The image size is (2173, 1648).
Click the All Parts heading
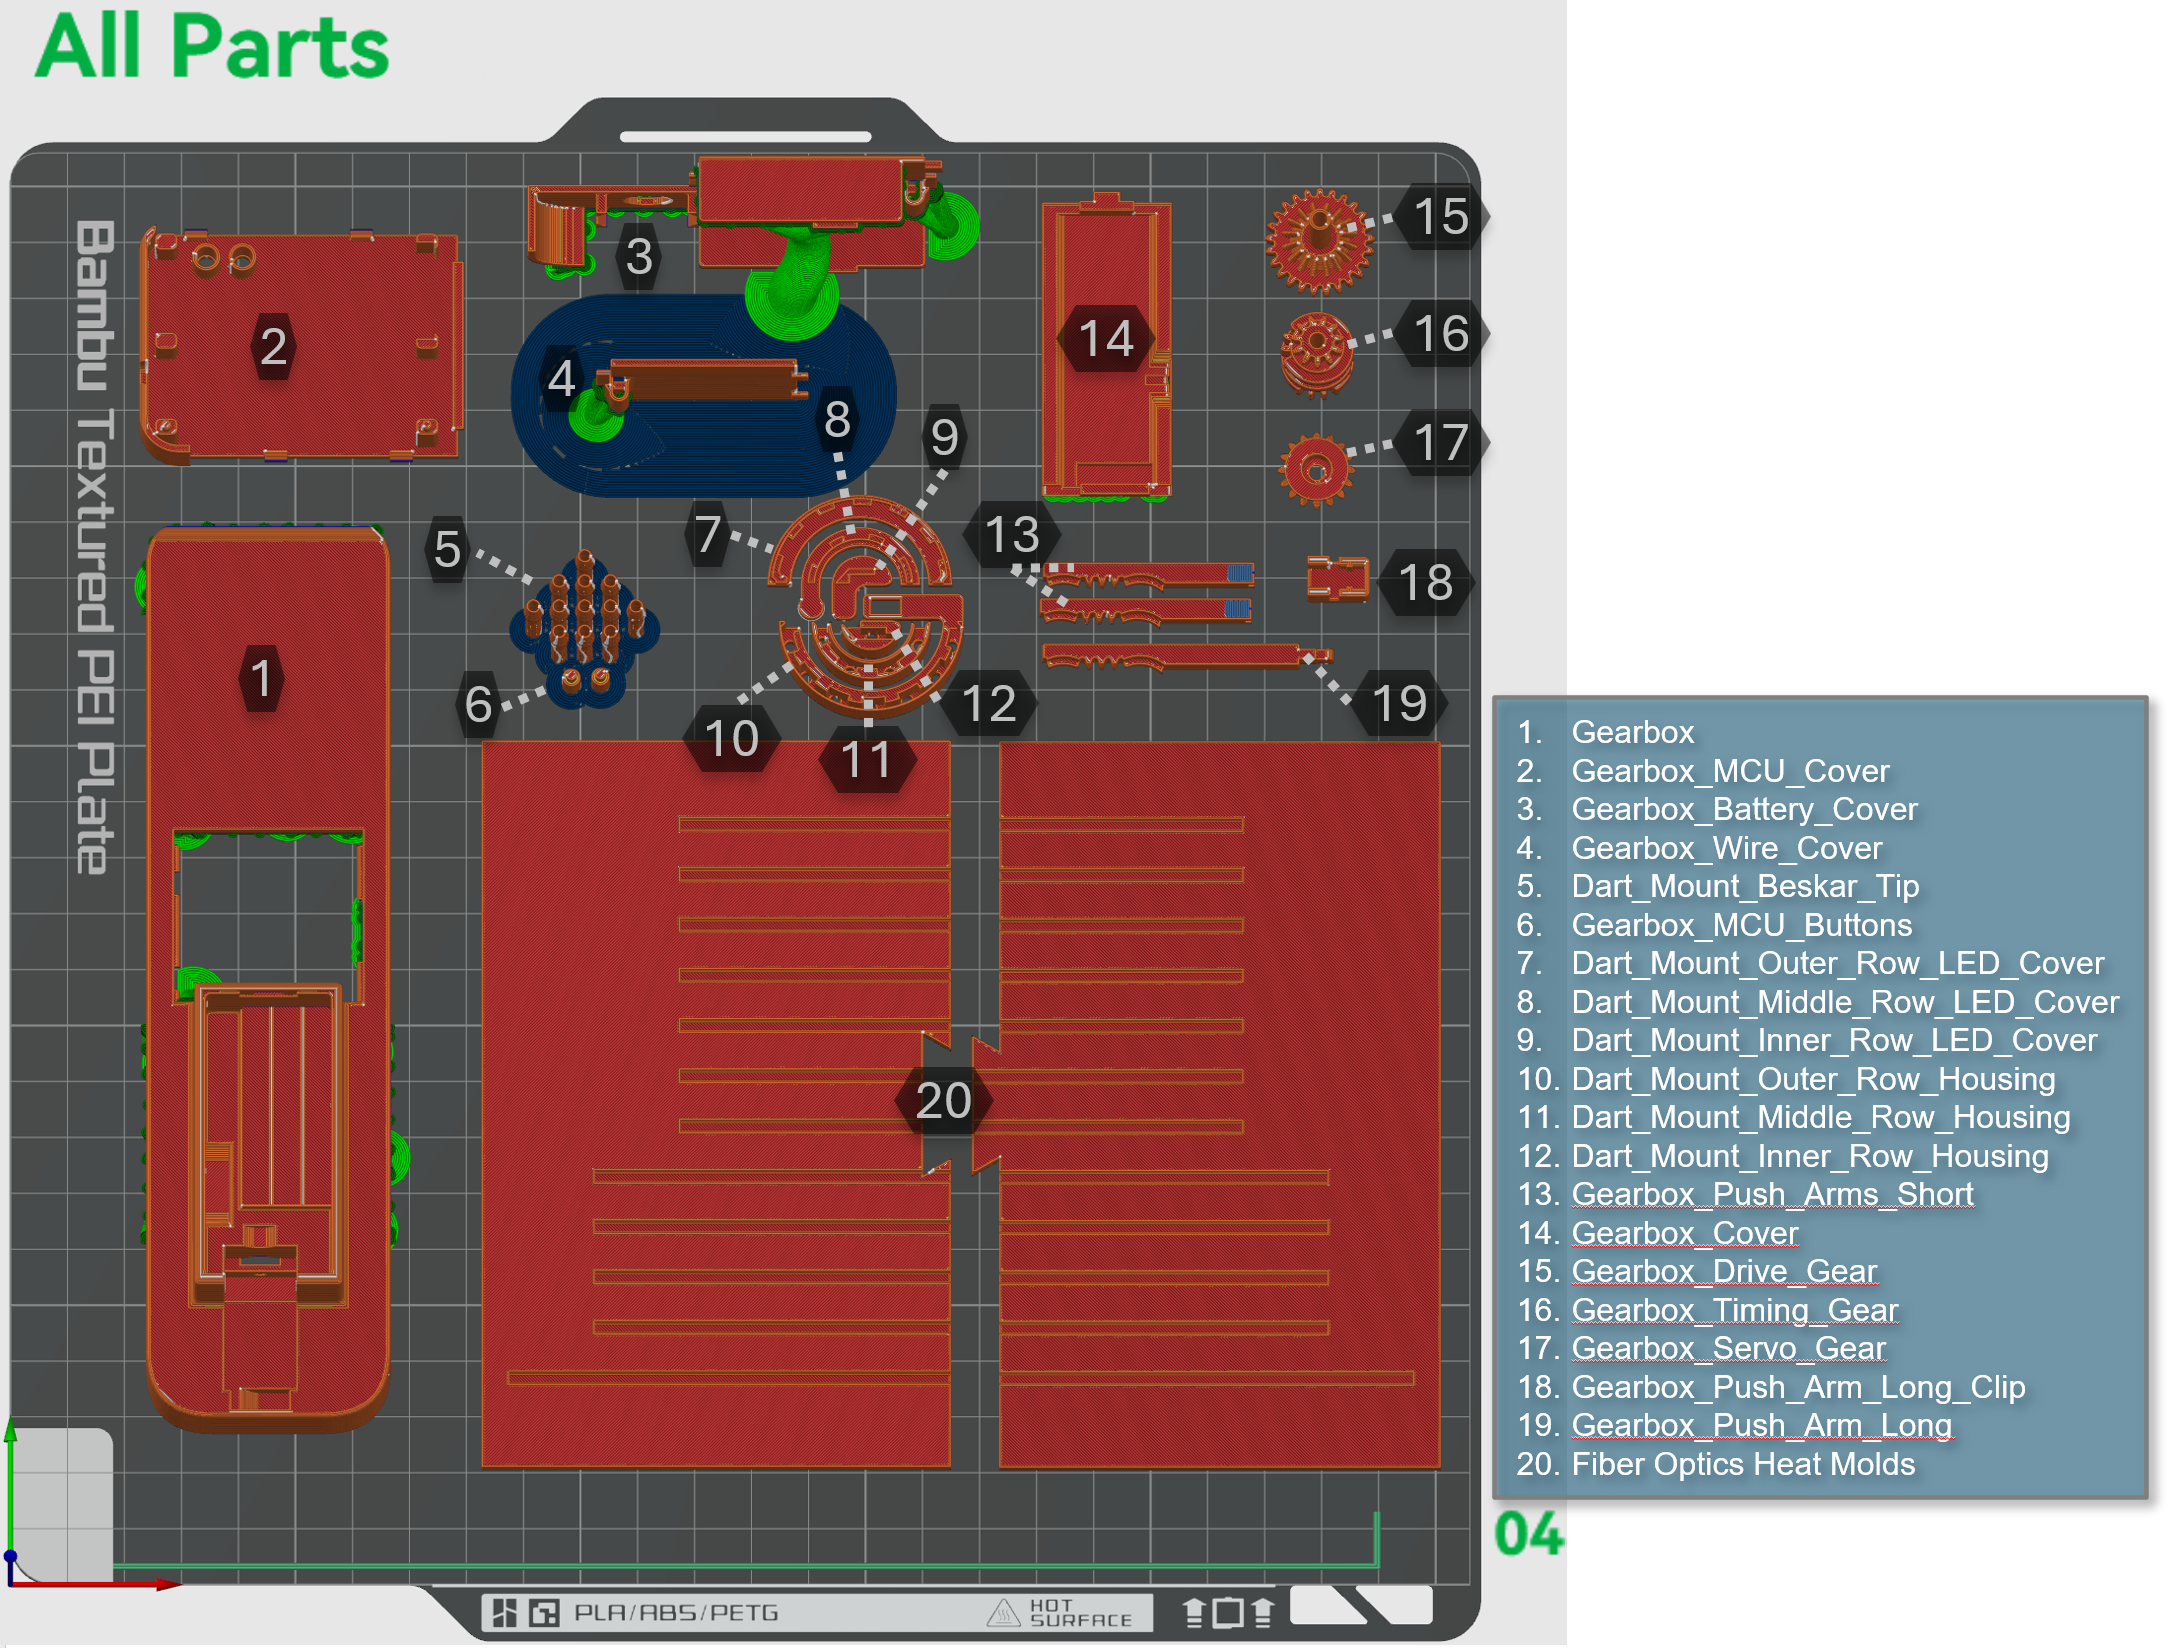[x=212, y=46]
